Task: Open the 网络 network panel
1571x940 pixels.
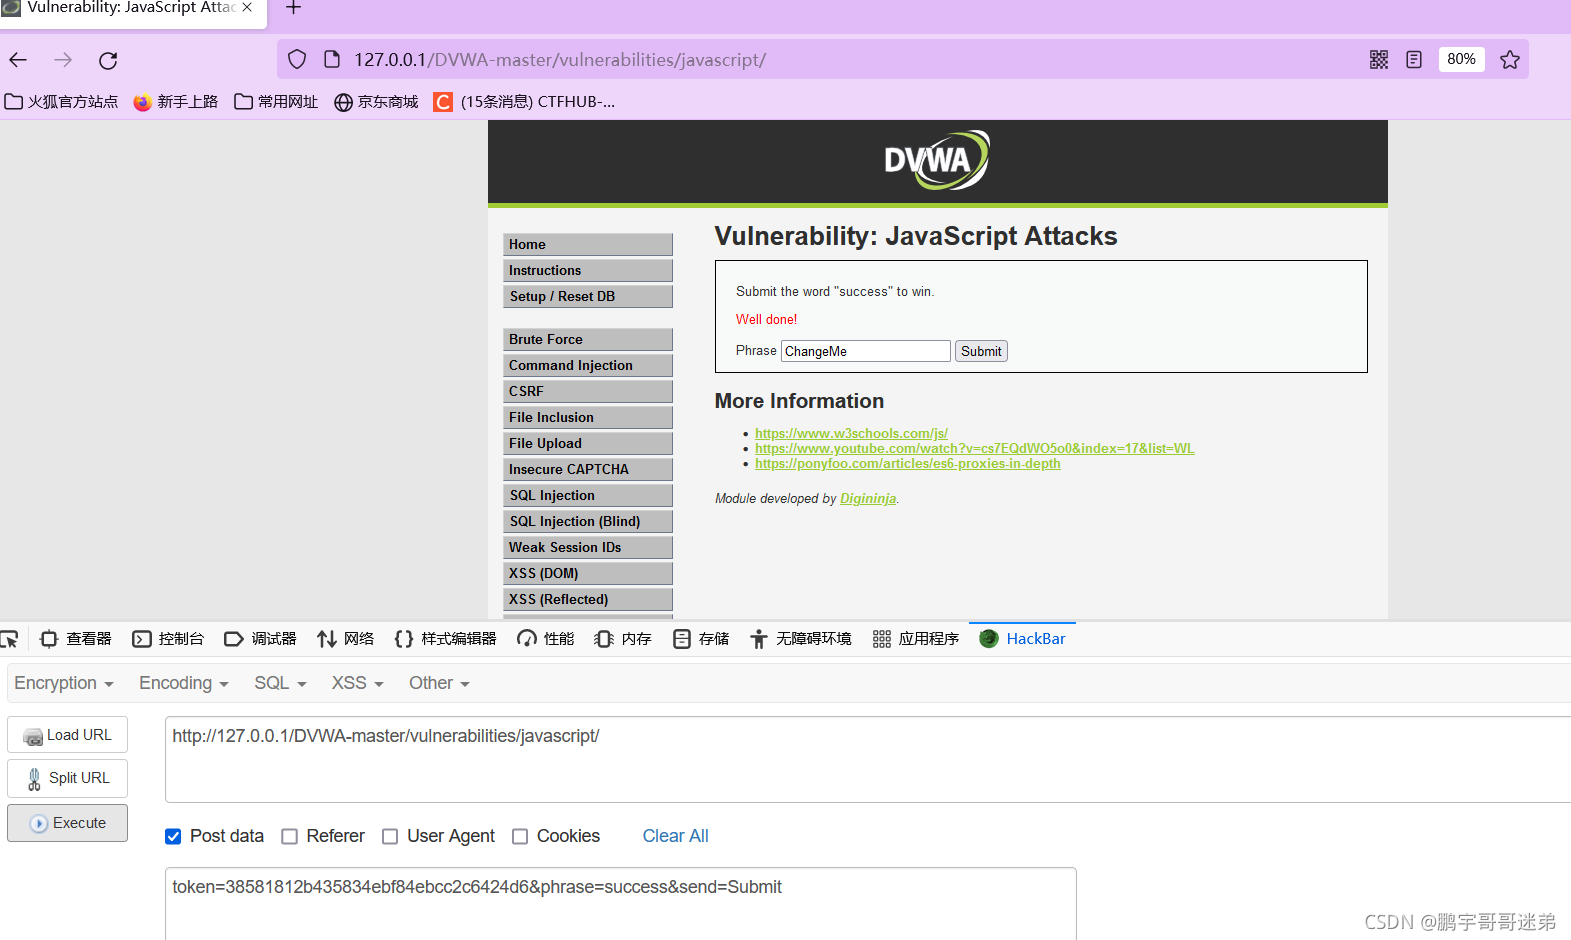Action: 345,639
